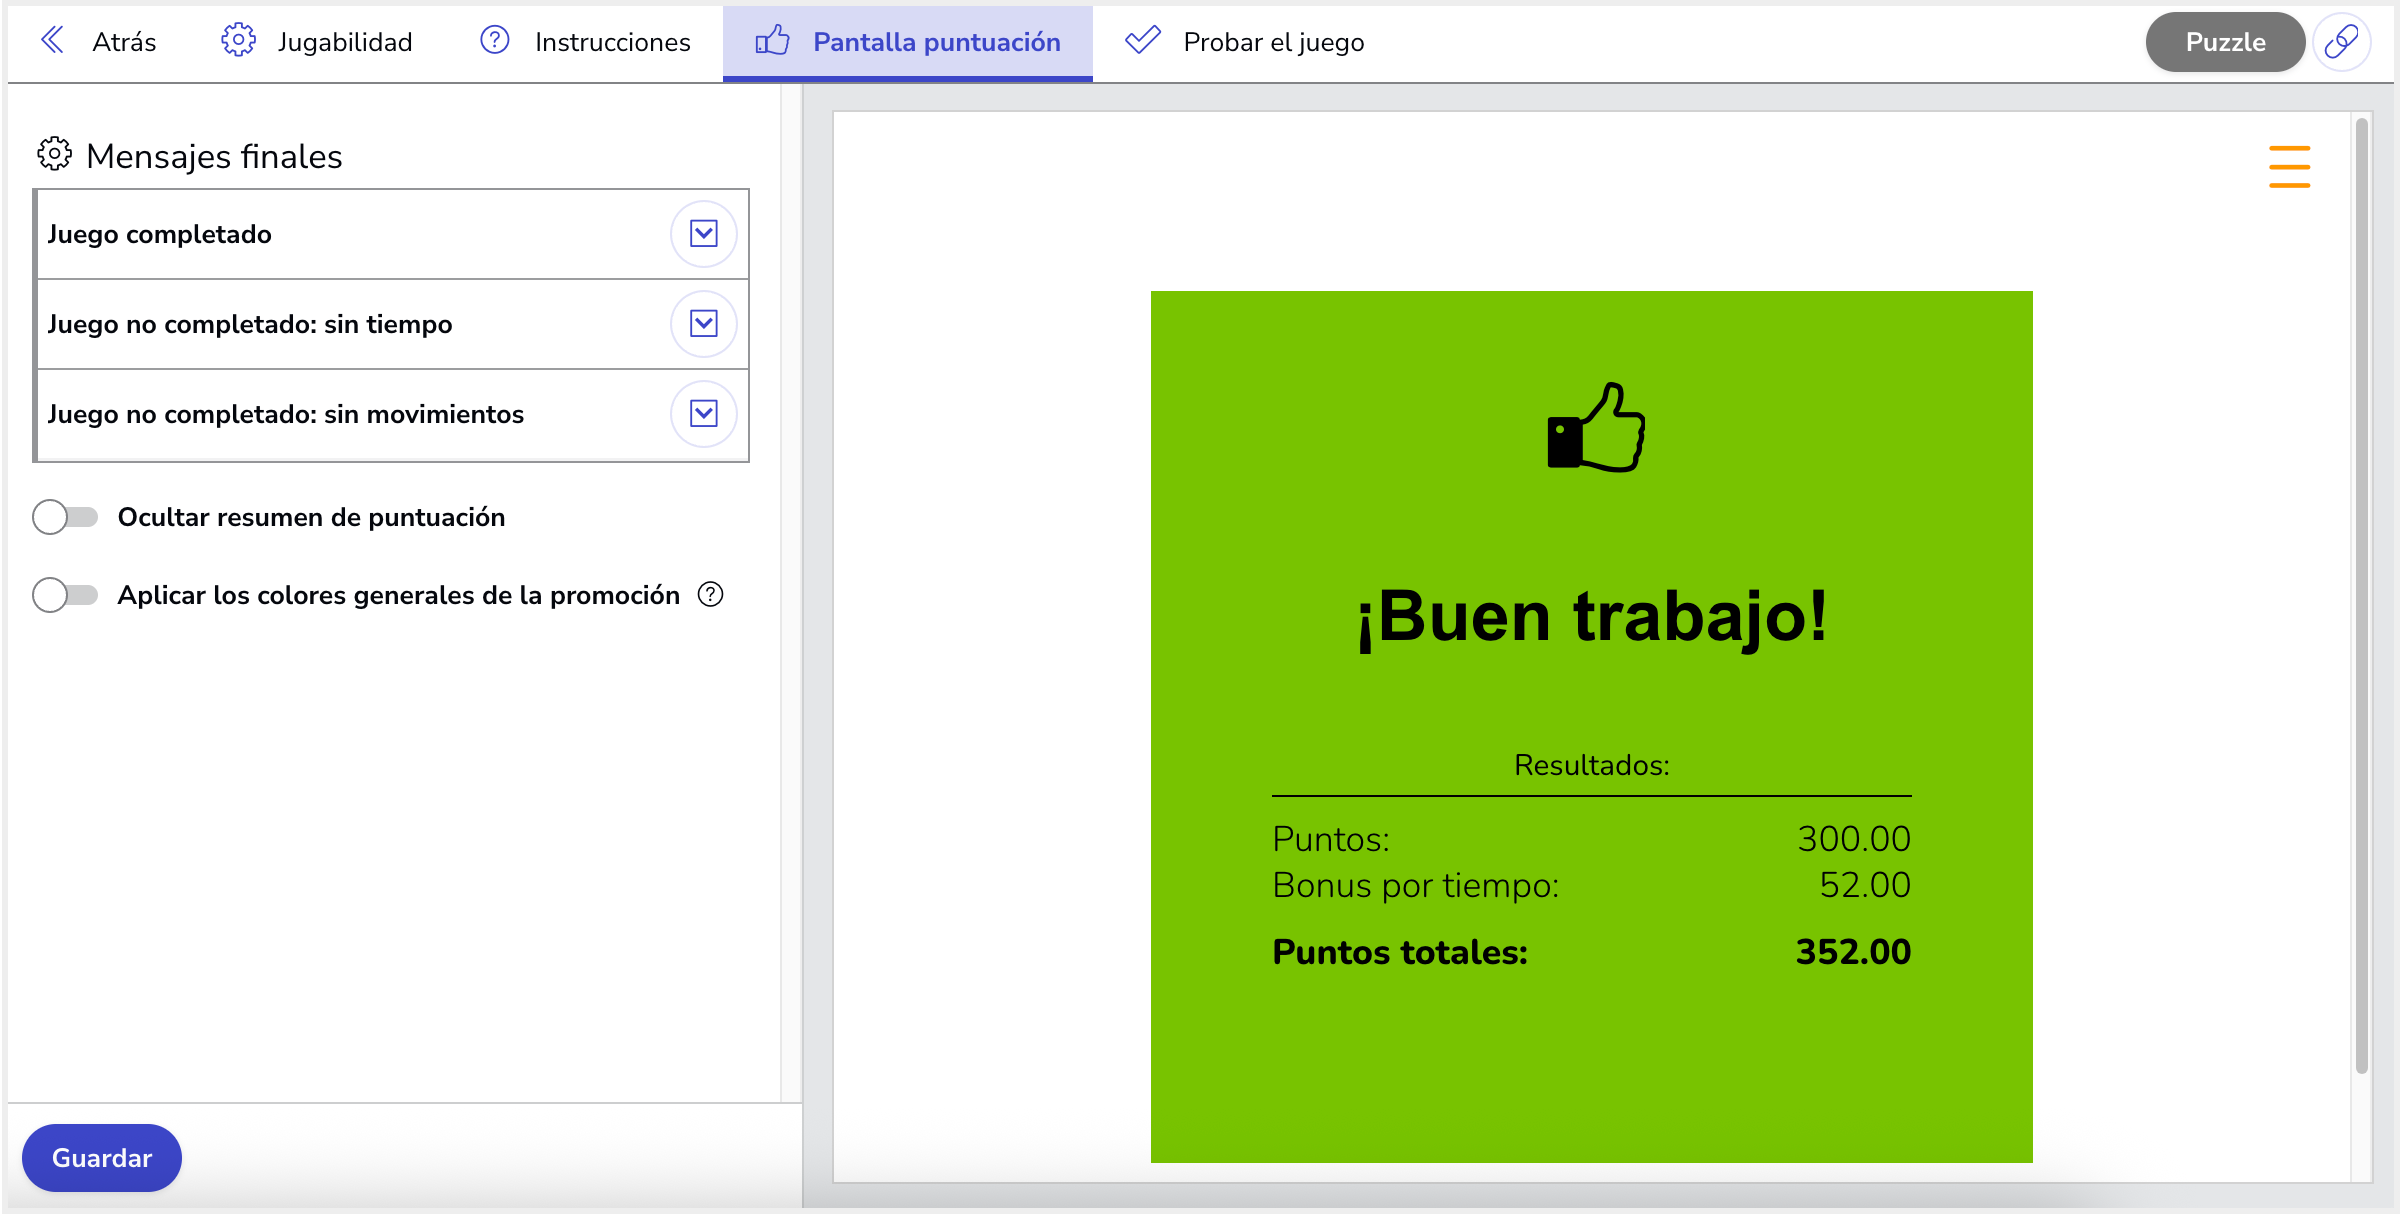Screen dimensions: 2400x1216
Task: Click the Mensajes finales heading
Action: tap(215, 156)
